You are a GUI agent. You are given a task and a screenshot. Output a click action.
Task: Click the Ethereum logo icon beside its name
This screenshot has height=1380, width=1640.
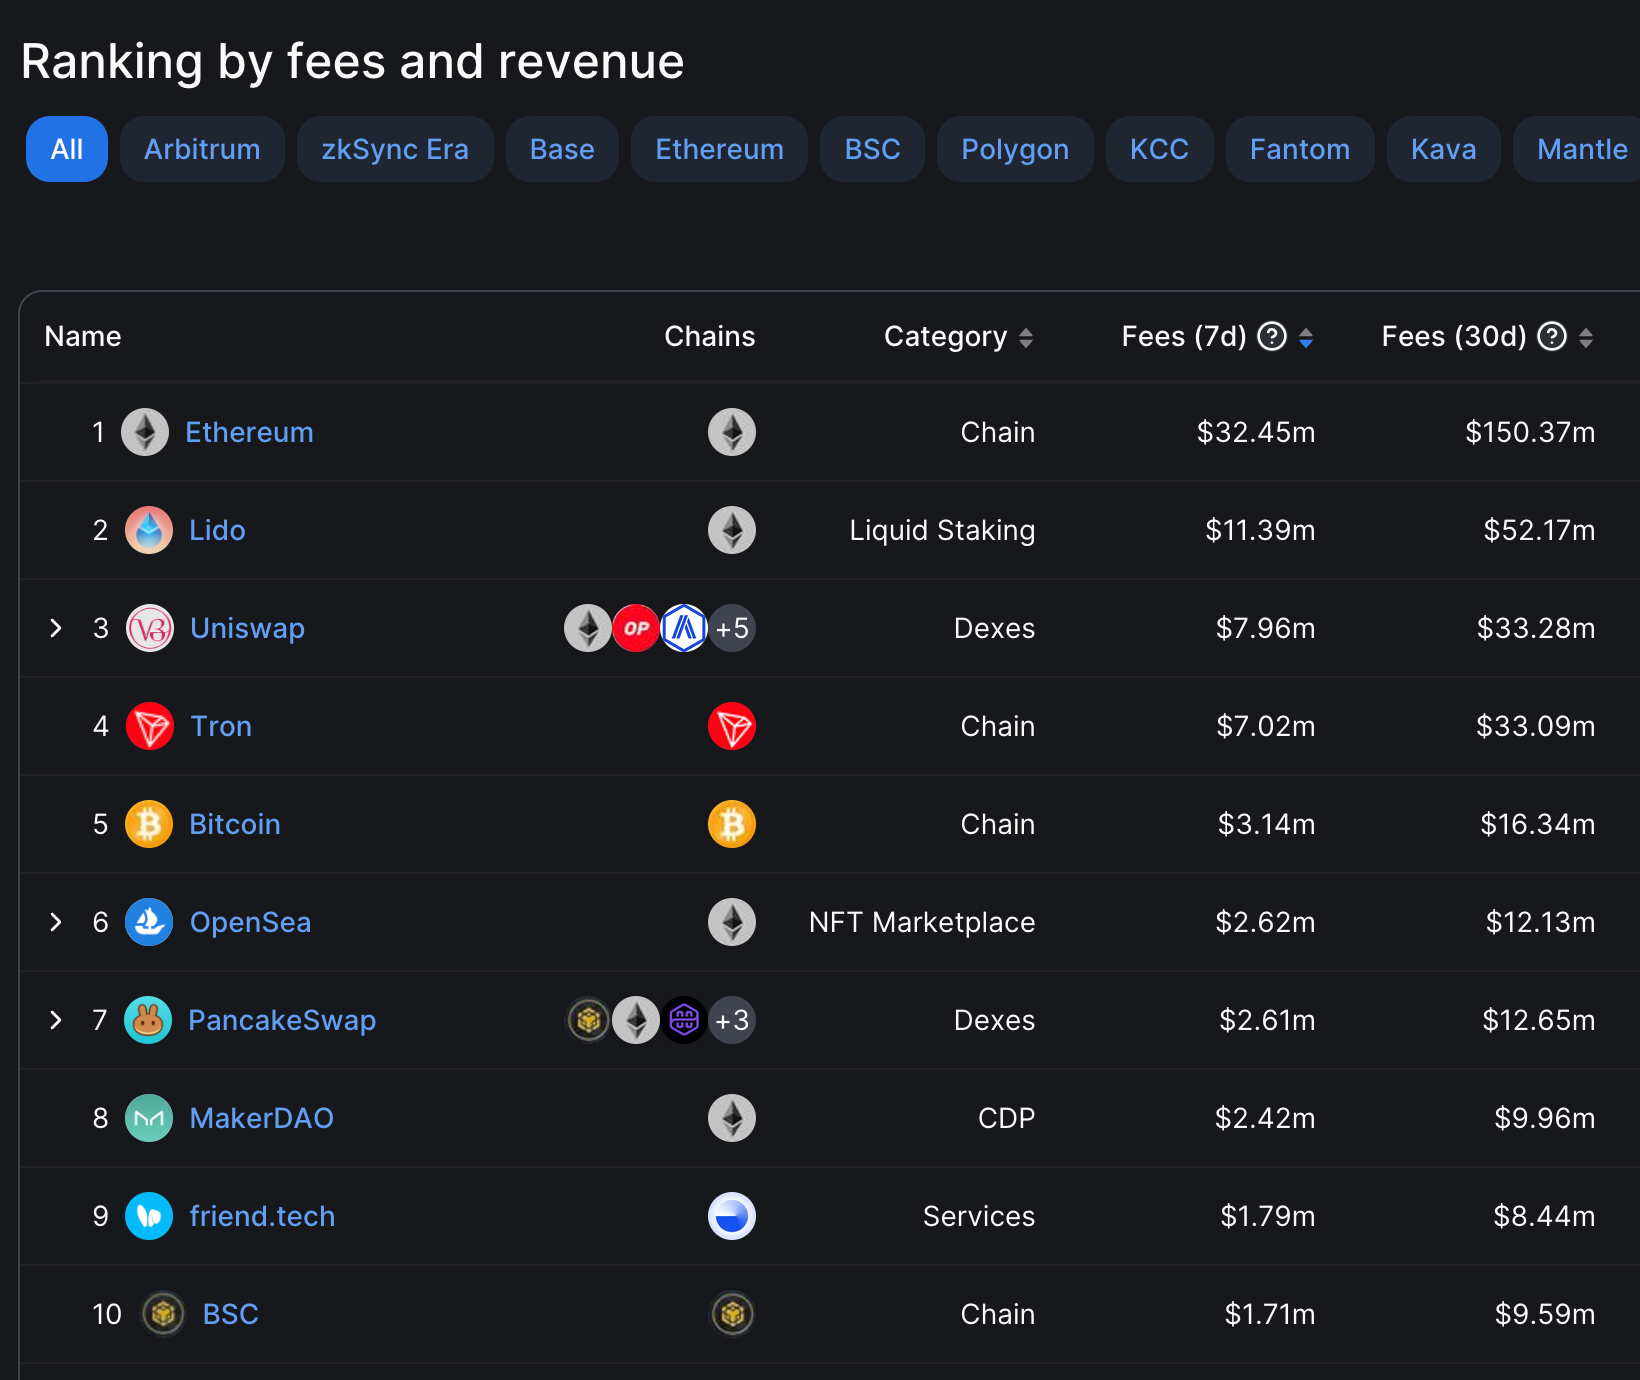click(x=145, y=432)
